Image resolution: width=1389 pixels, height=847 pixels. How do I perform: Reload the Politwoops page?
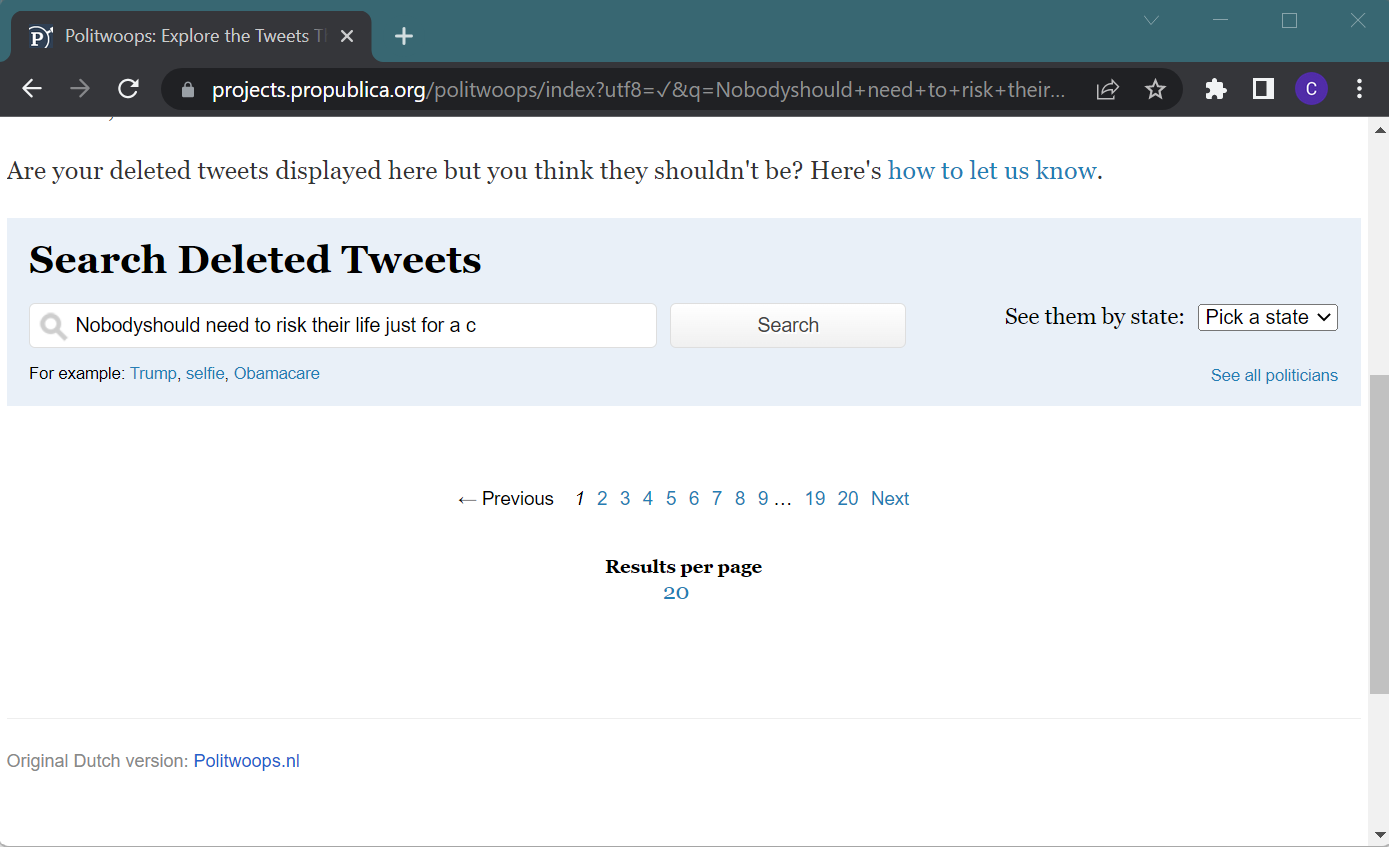pyautogui.click(x=128, y=89)
